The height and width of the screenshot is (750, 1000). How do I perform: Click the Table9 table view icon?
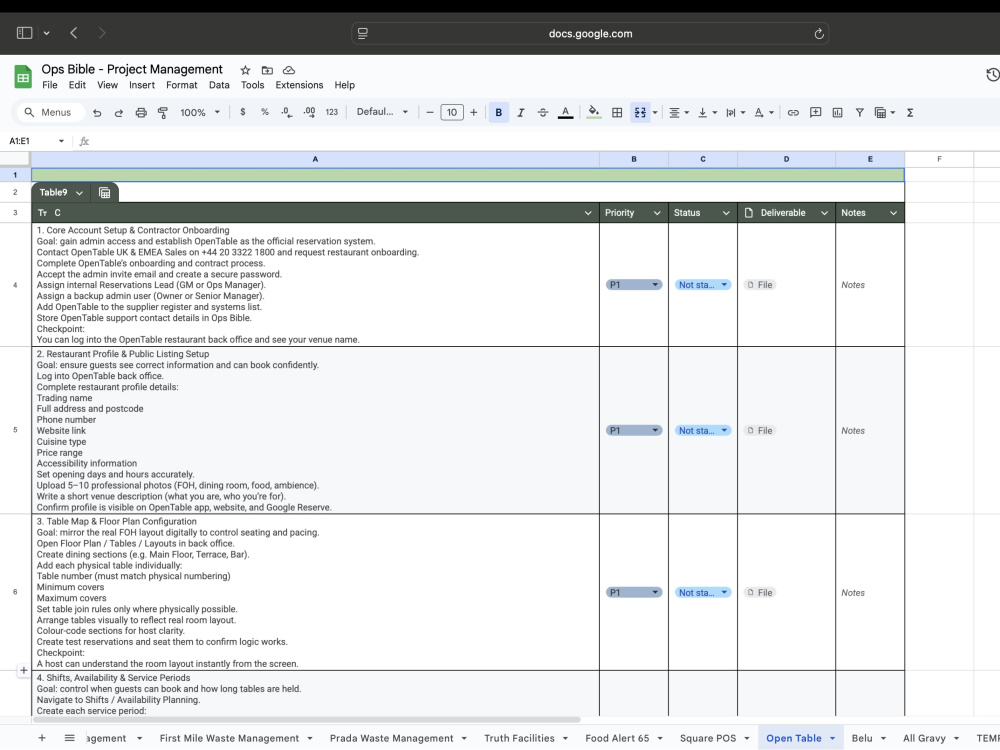pos(105,193)
